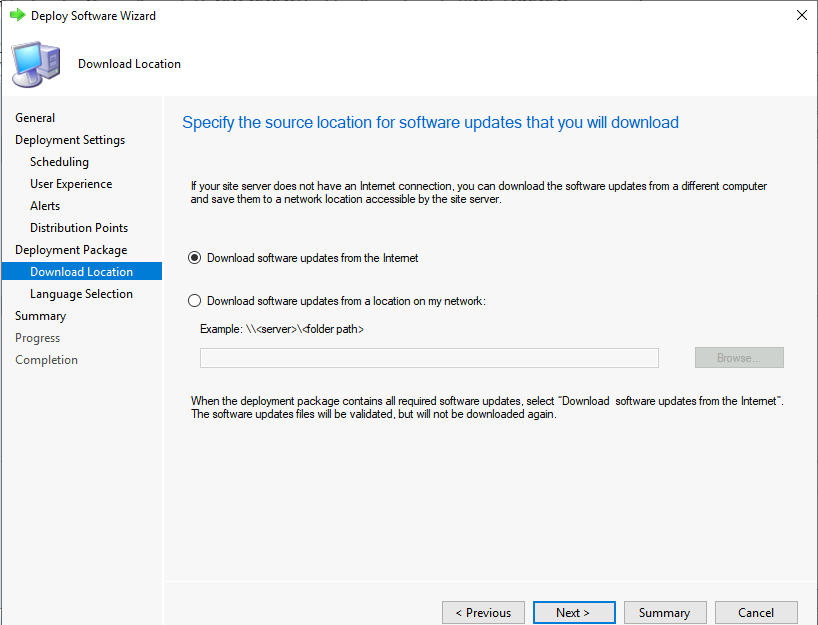Click the Summary button at the bottom
Image resolution: width=818 pixels, height=625 pixels.
click(x=664, y=613)
